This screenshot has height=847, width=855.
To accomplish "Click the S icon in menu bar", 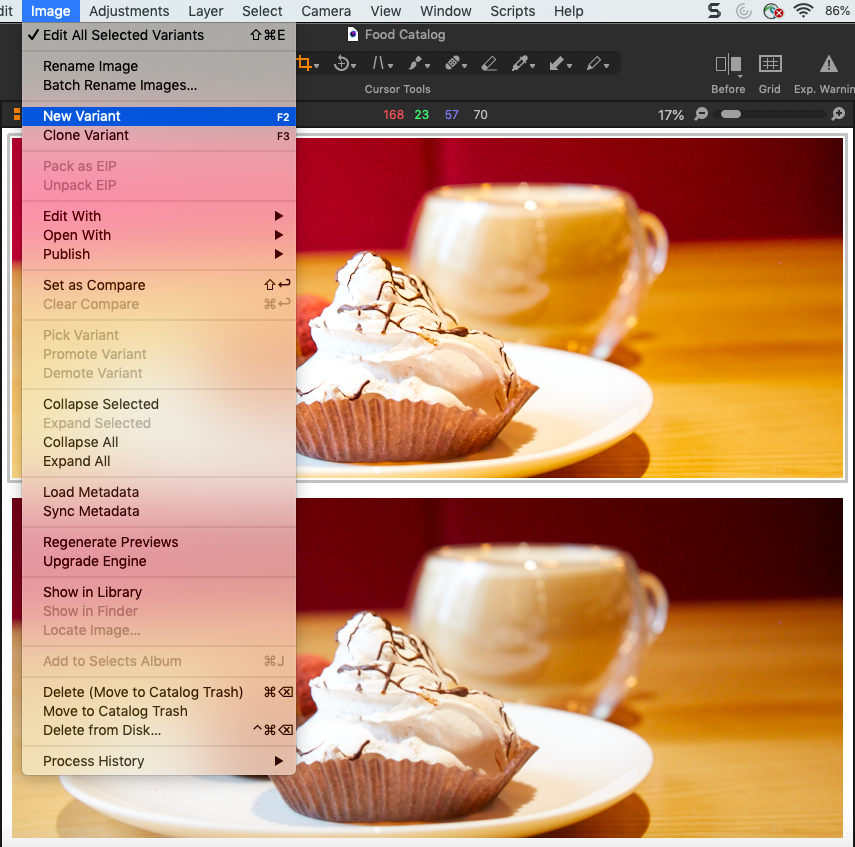I will [x=714, y=11].
